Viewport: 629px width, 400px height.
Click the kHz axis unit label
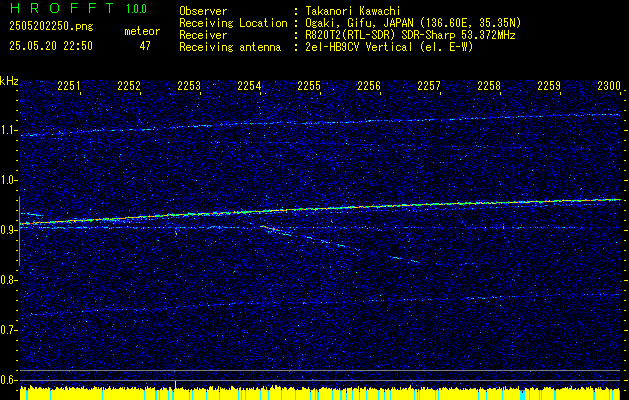9,81
